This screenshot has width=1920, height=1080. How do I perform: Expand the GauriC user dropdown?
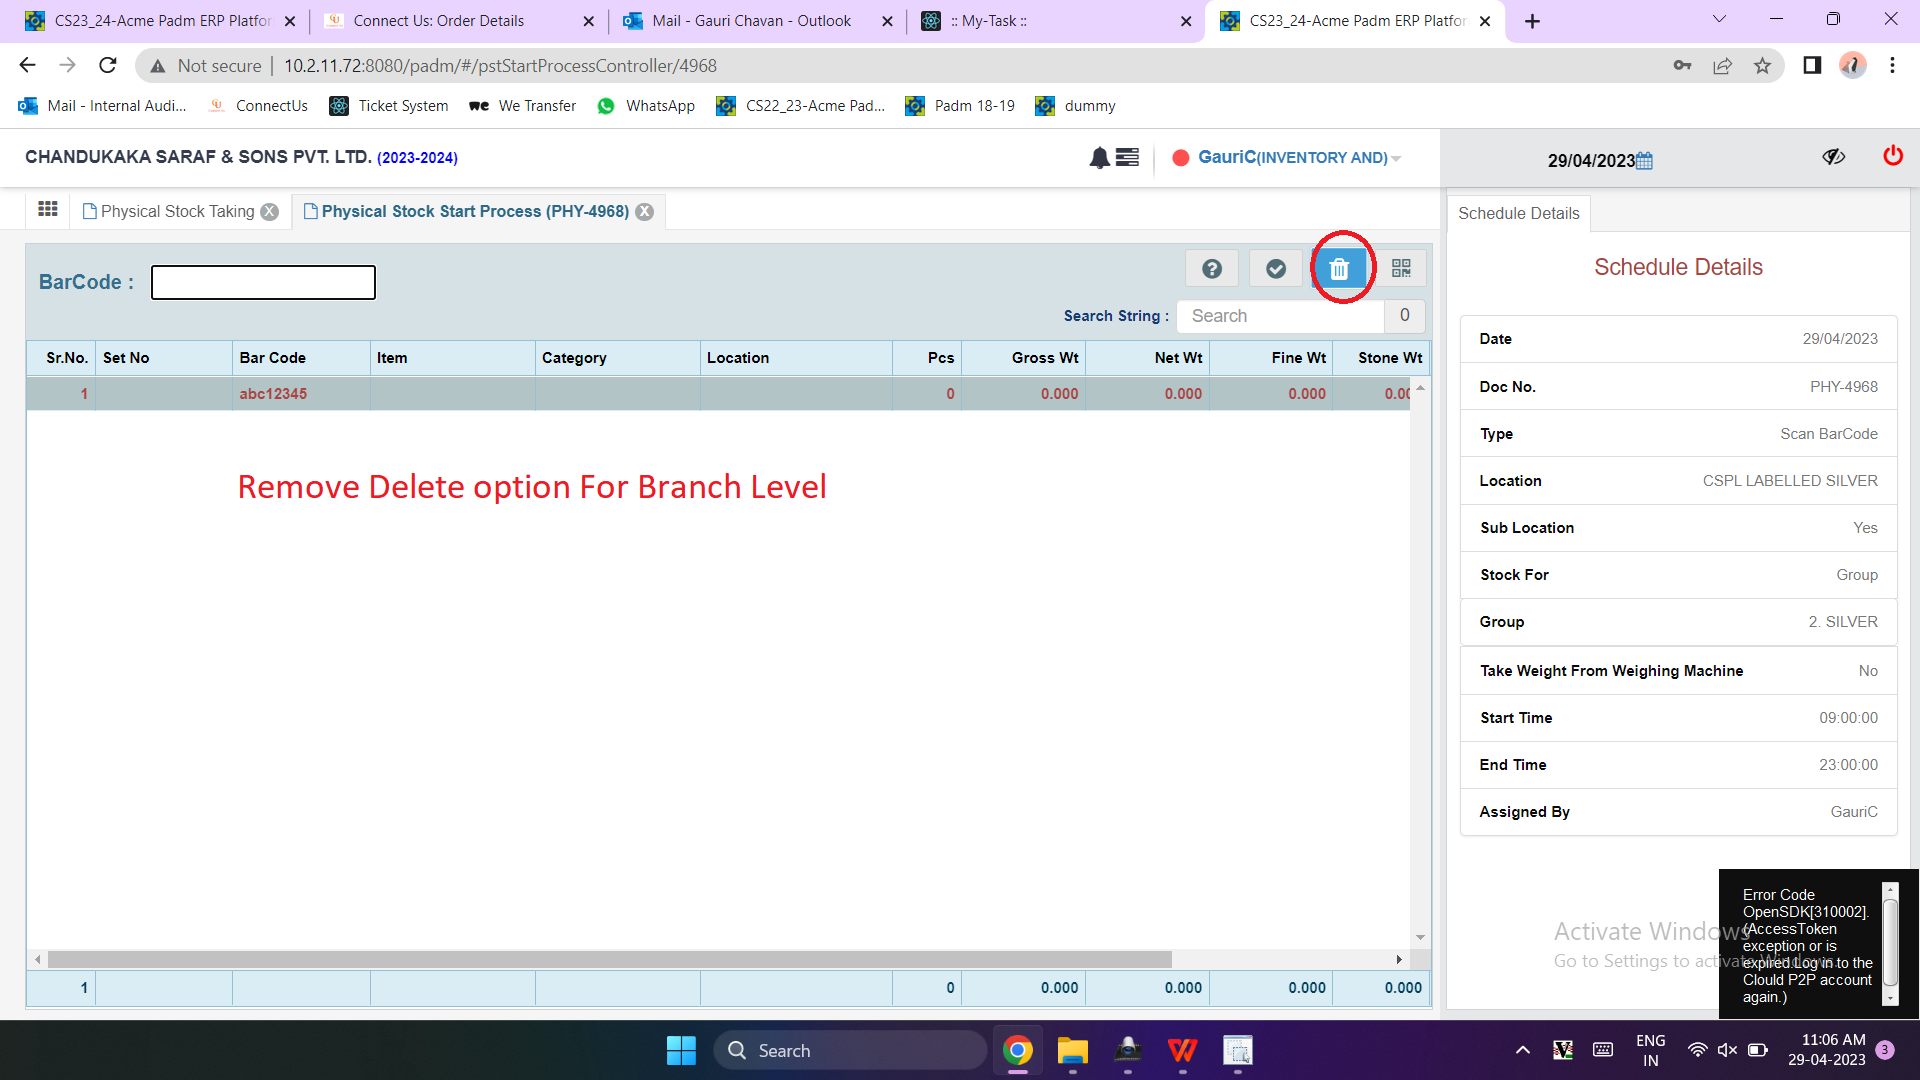(x=1396, y=158)
